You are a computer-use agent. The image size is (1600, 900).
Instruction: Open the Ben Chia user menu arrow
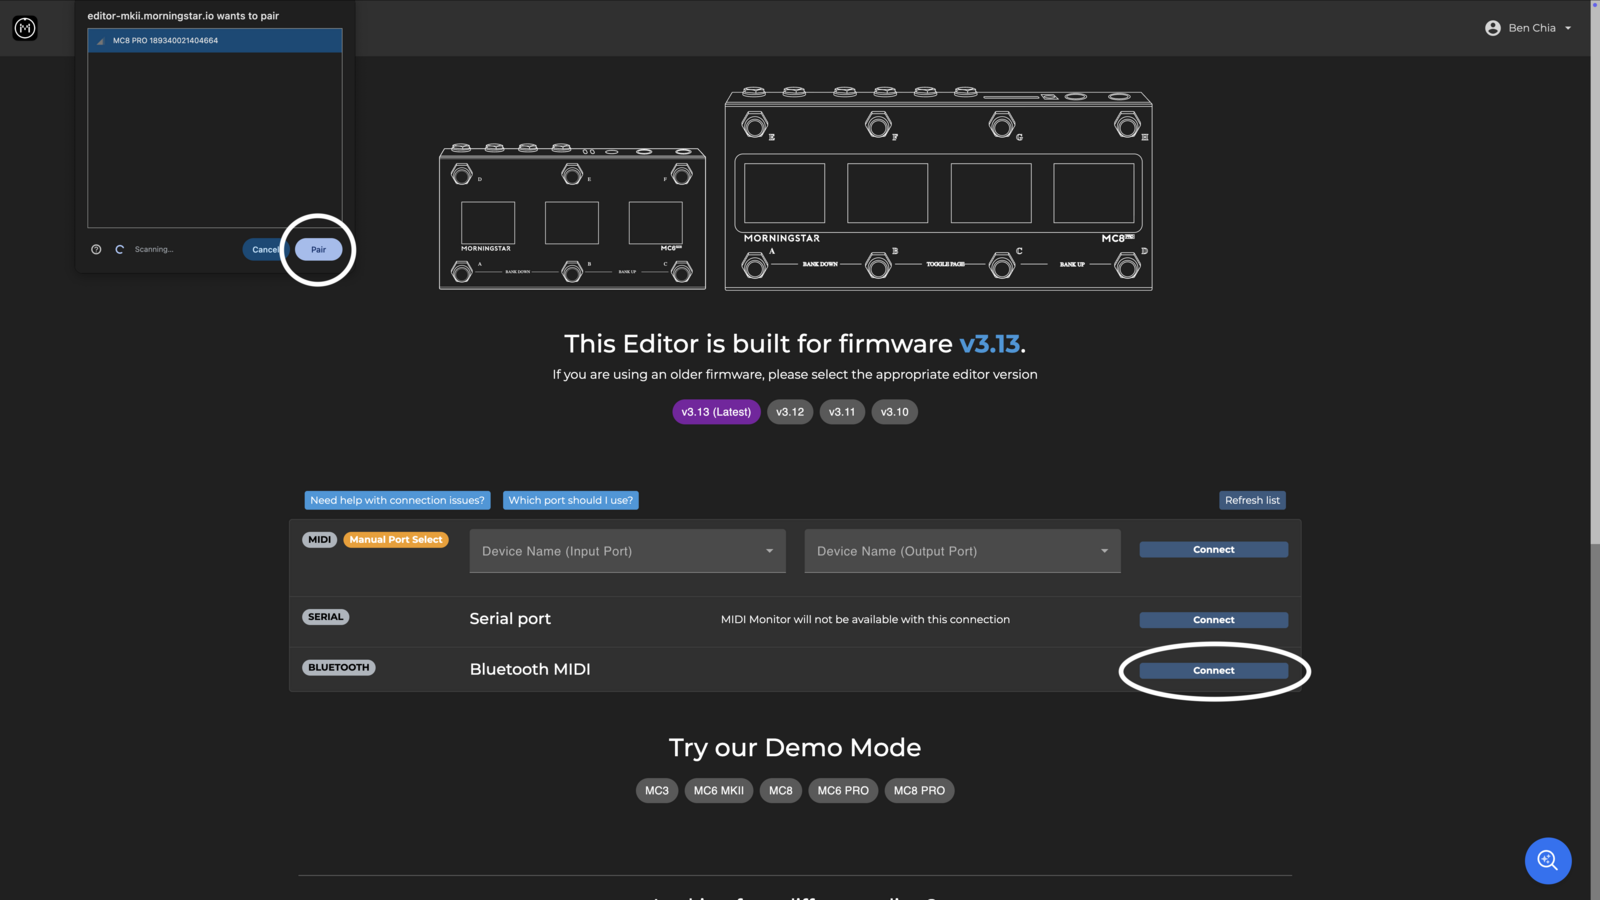pyautogui.click(x=1568, y=28)
